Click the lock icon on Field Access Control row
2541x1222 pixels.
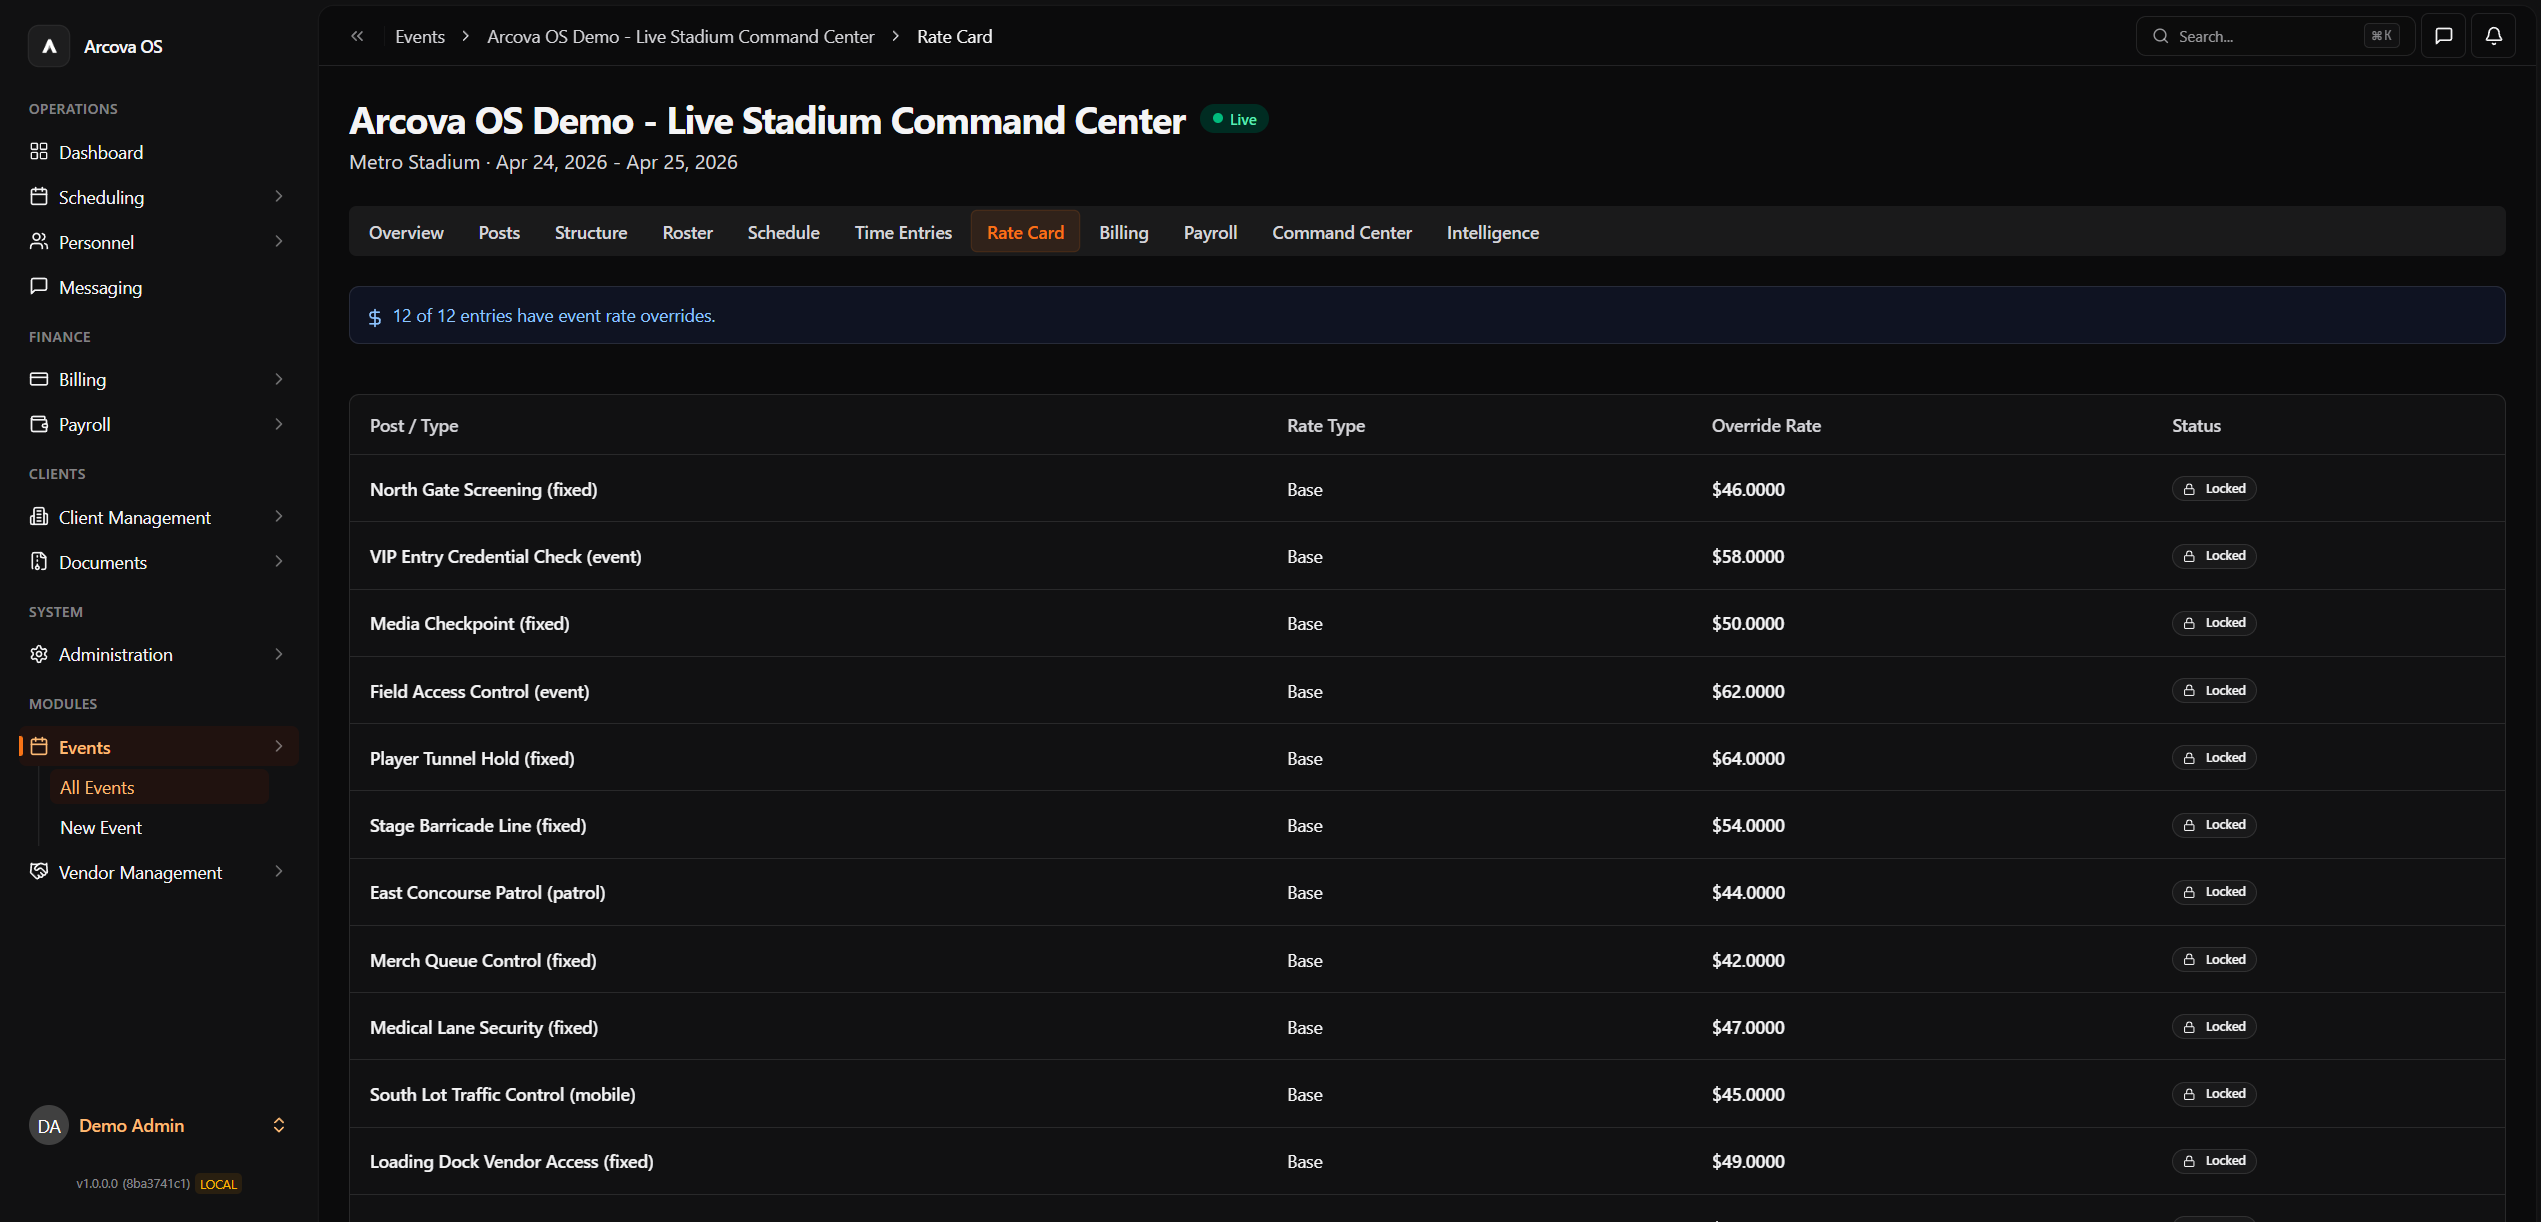click(2189, 691)
